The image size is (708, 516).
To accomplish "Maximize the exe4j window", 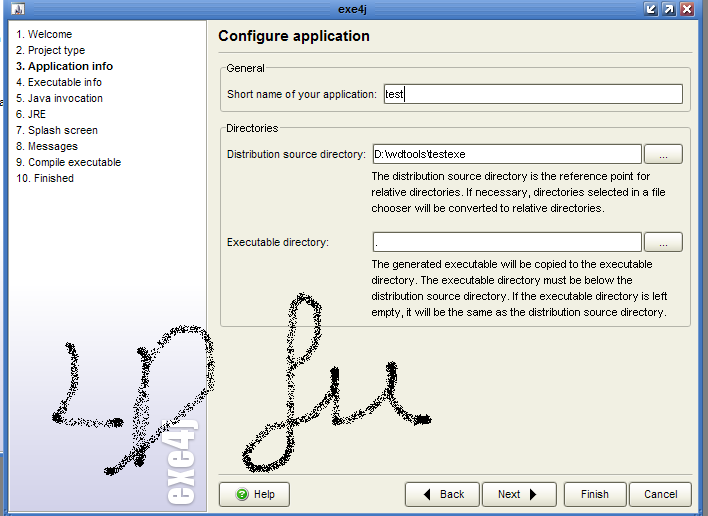I will (669, 9).
